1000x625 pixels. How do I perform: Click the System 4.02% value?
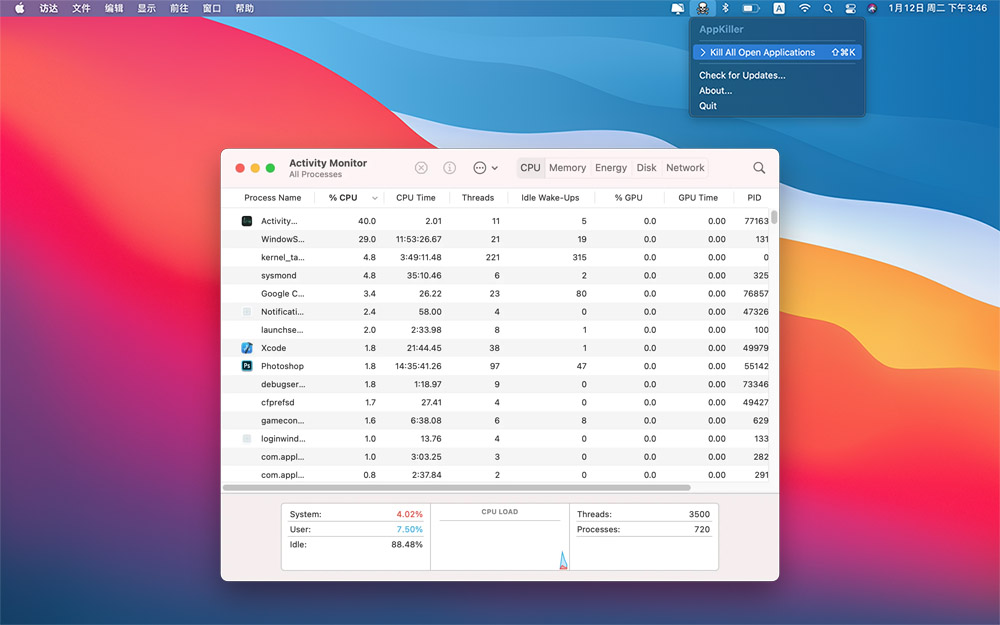pos(409,514)
